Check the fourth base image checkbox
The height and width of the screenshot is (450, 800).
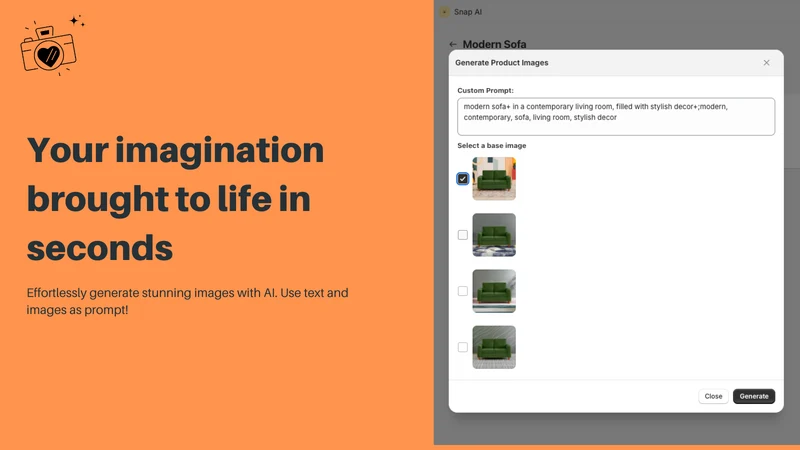coord(463,347)
